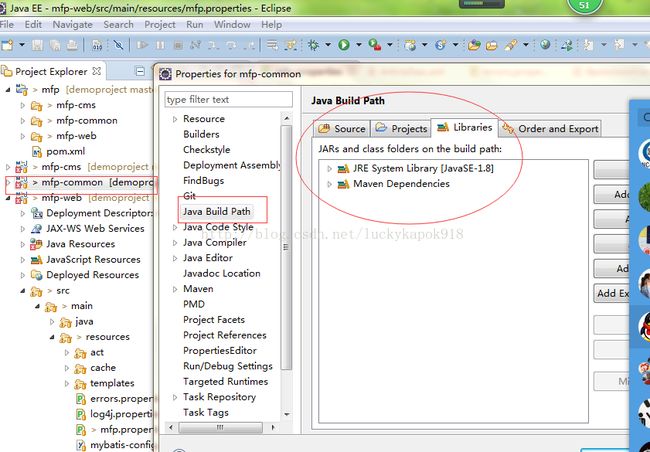Select FindBugs in properties list
The image size is (650, 452).
coord(204,181)
